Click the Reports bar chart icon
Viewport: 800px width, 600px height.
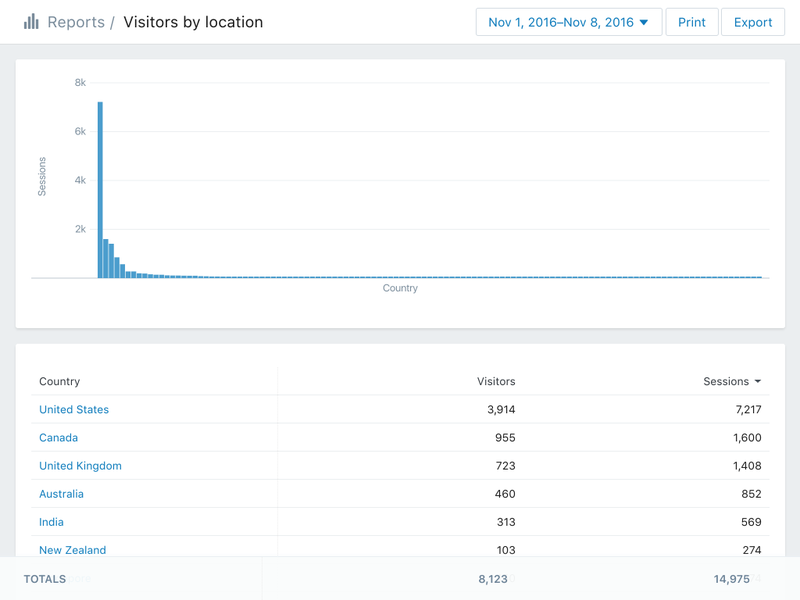pos(31,22)
